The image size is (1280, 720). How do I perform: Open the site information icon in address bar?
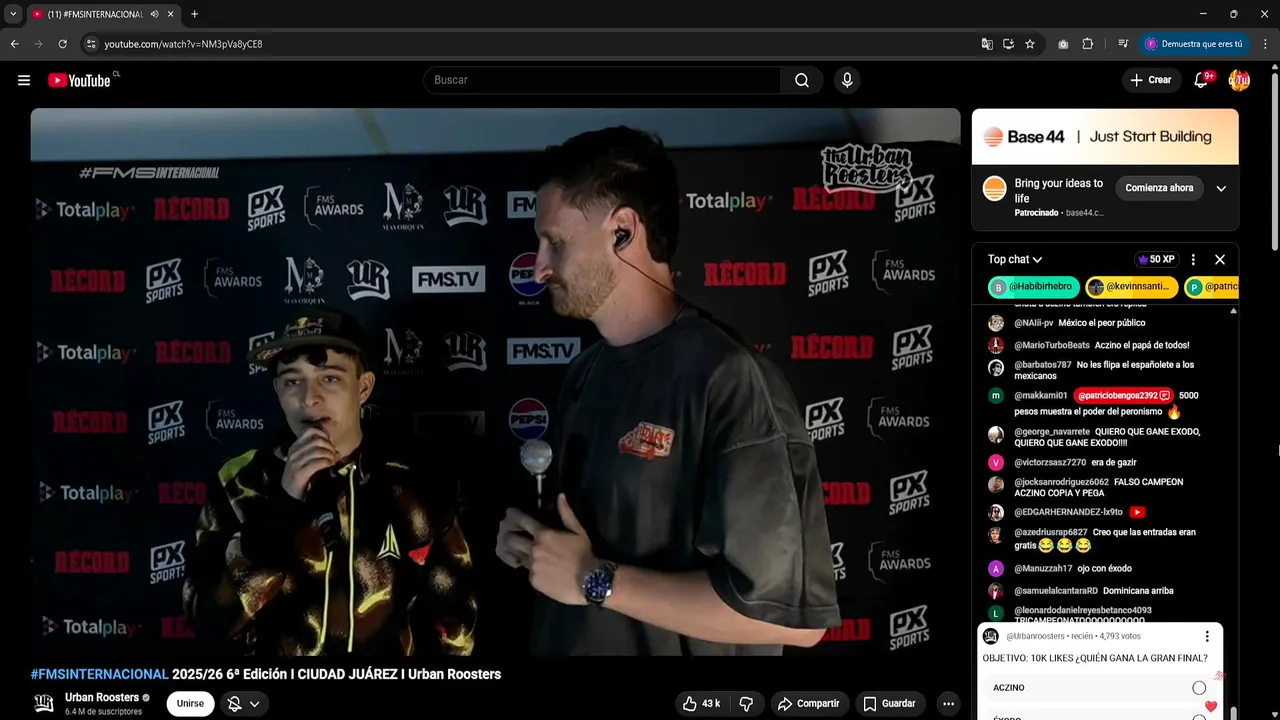pos(91,44)
